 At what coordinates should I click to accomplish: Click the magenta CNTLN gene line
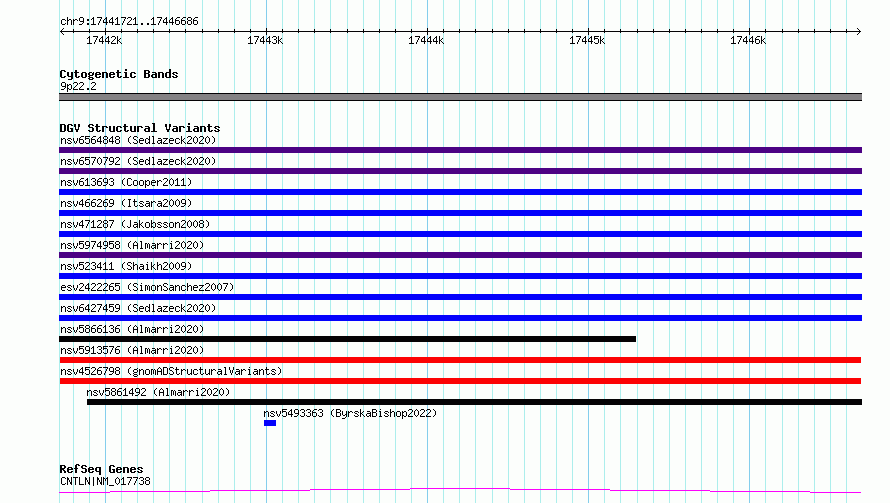pyautogui.click(x=460, y=491)
